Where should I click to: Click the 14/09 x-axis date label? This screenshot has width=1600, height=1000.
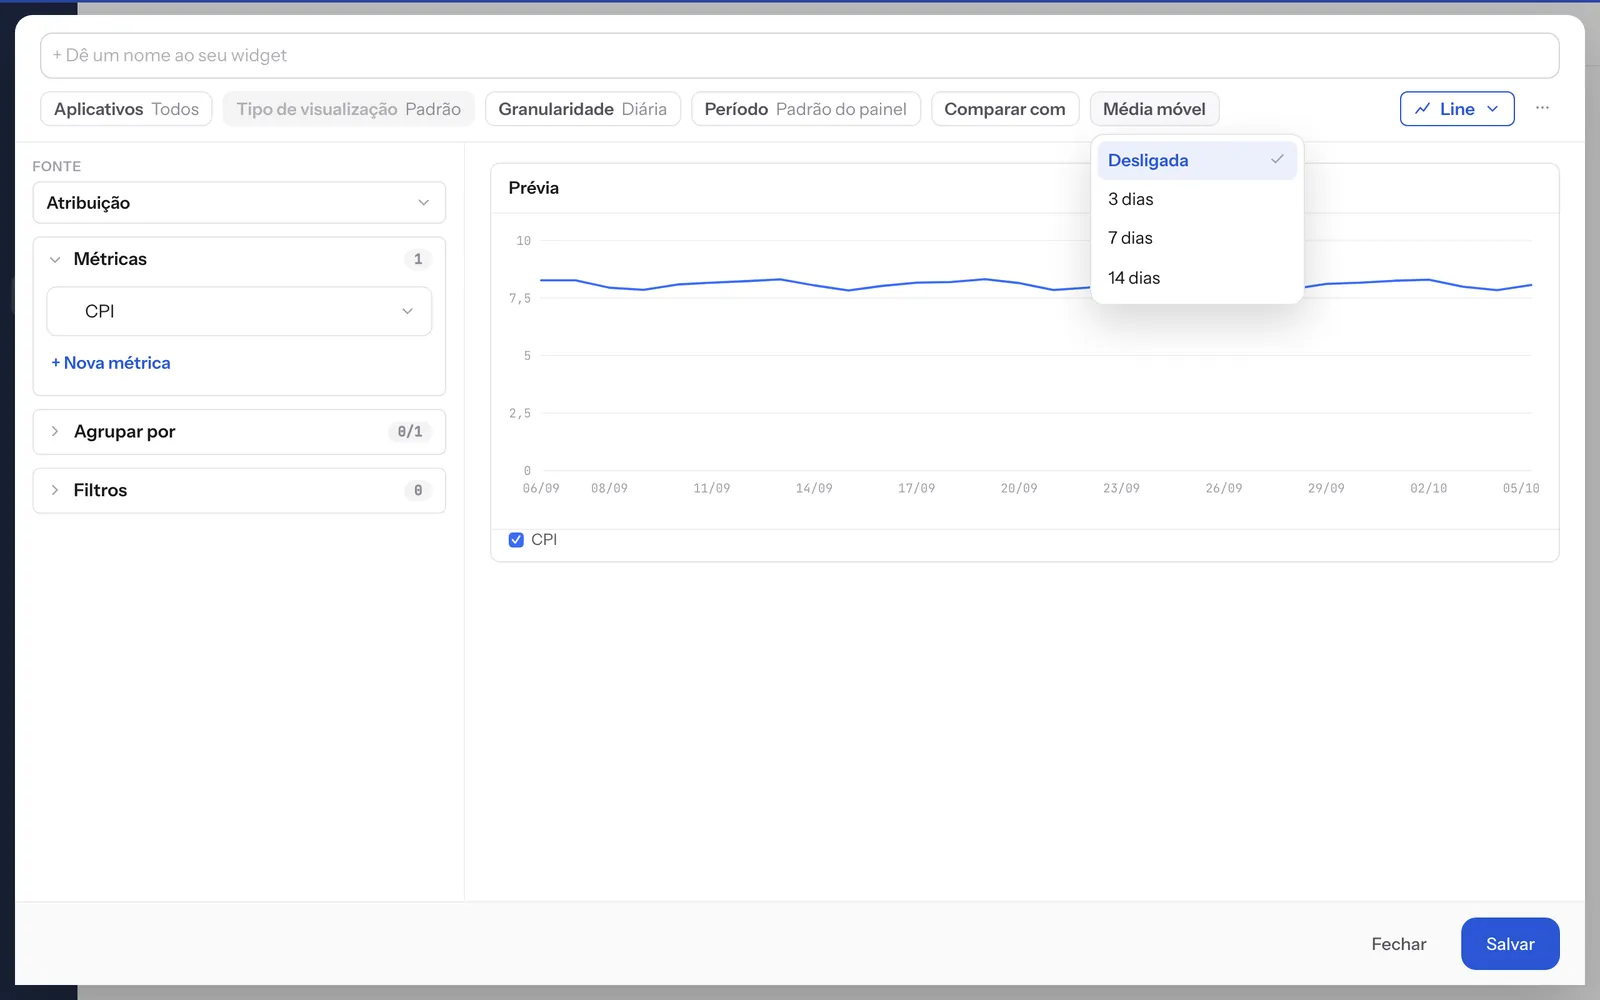click(x=814, y=488)
